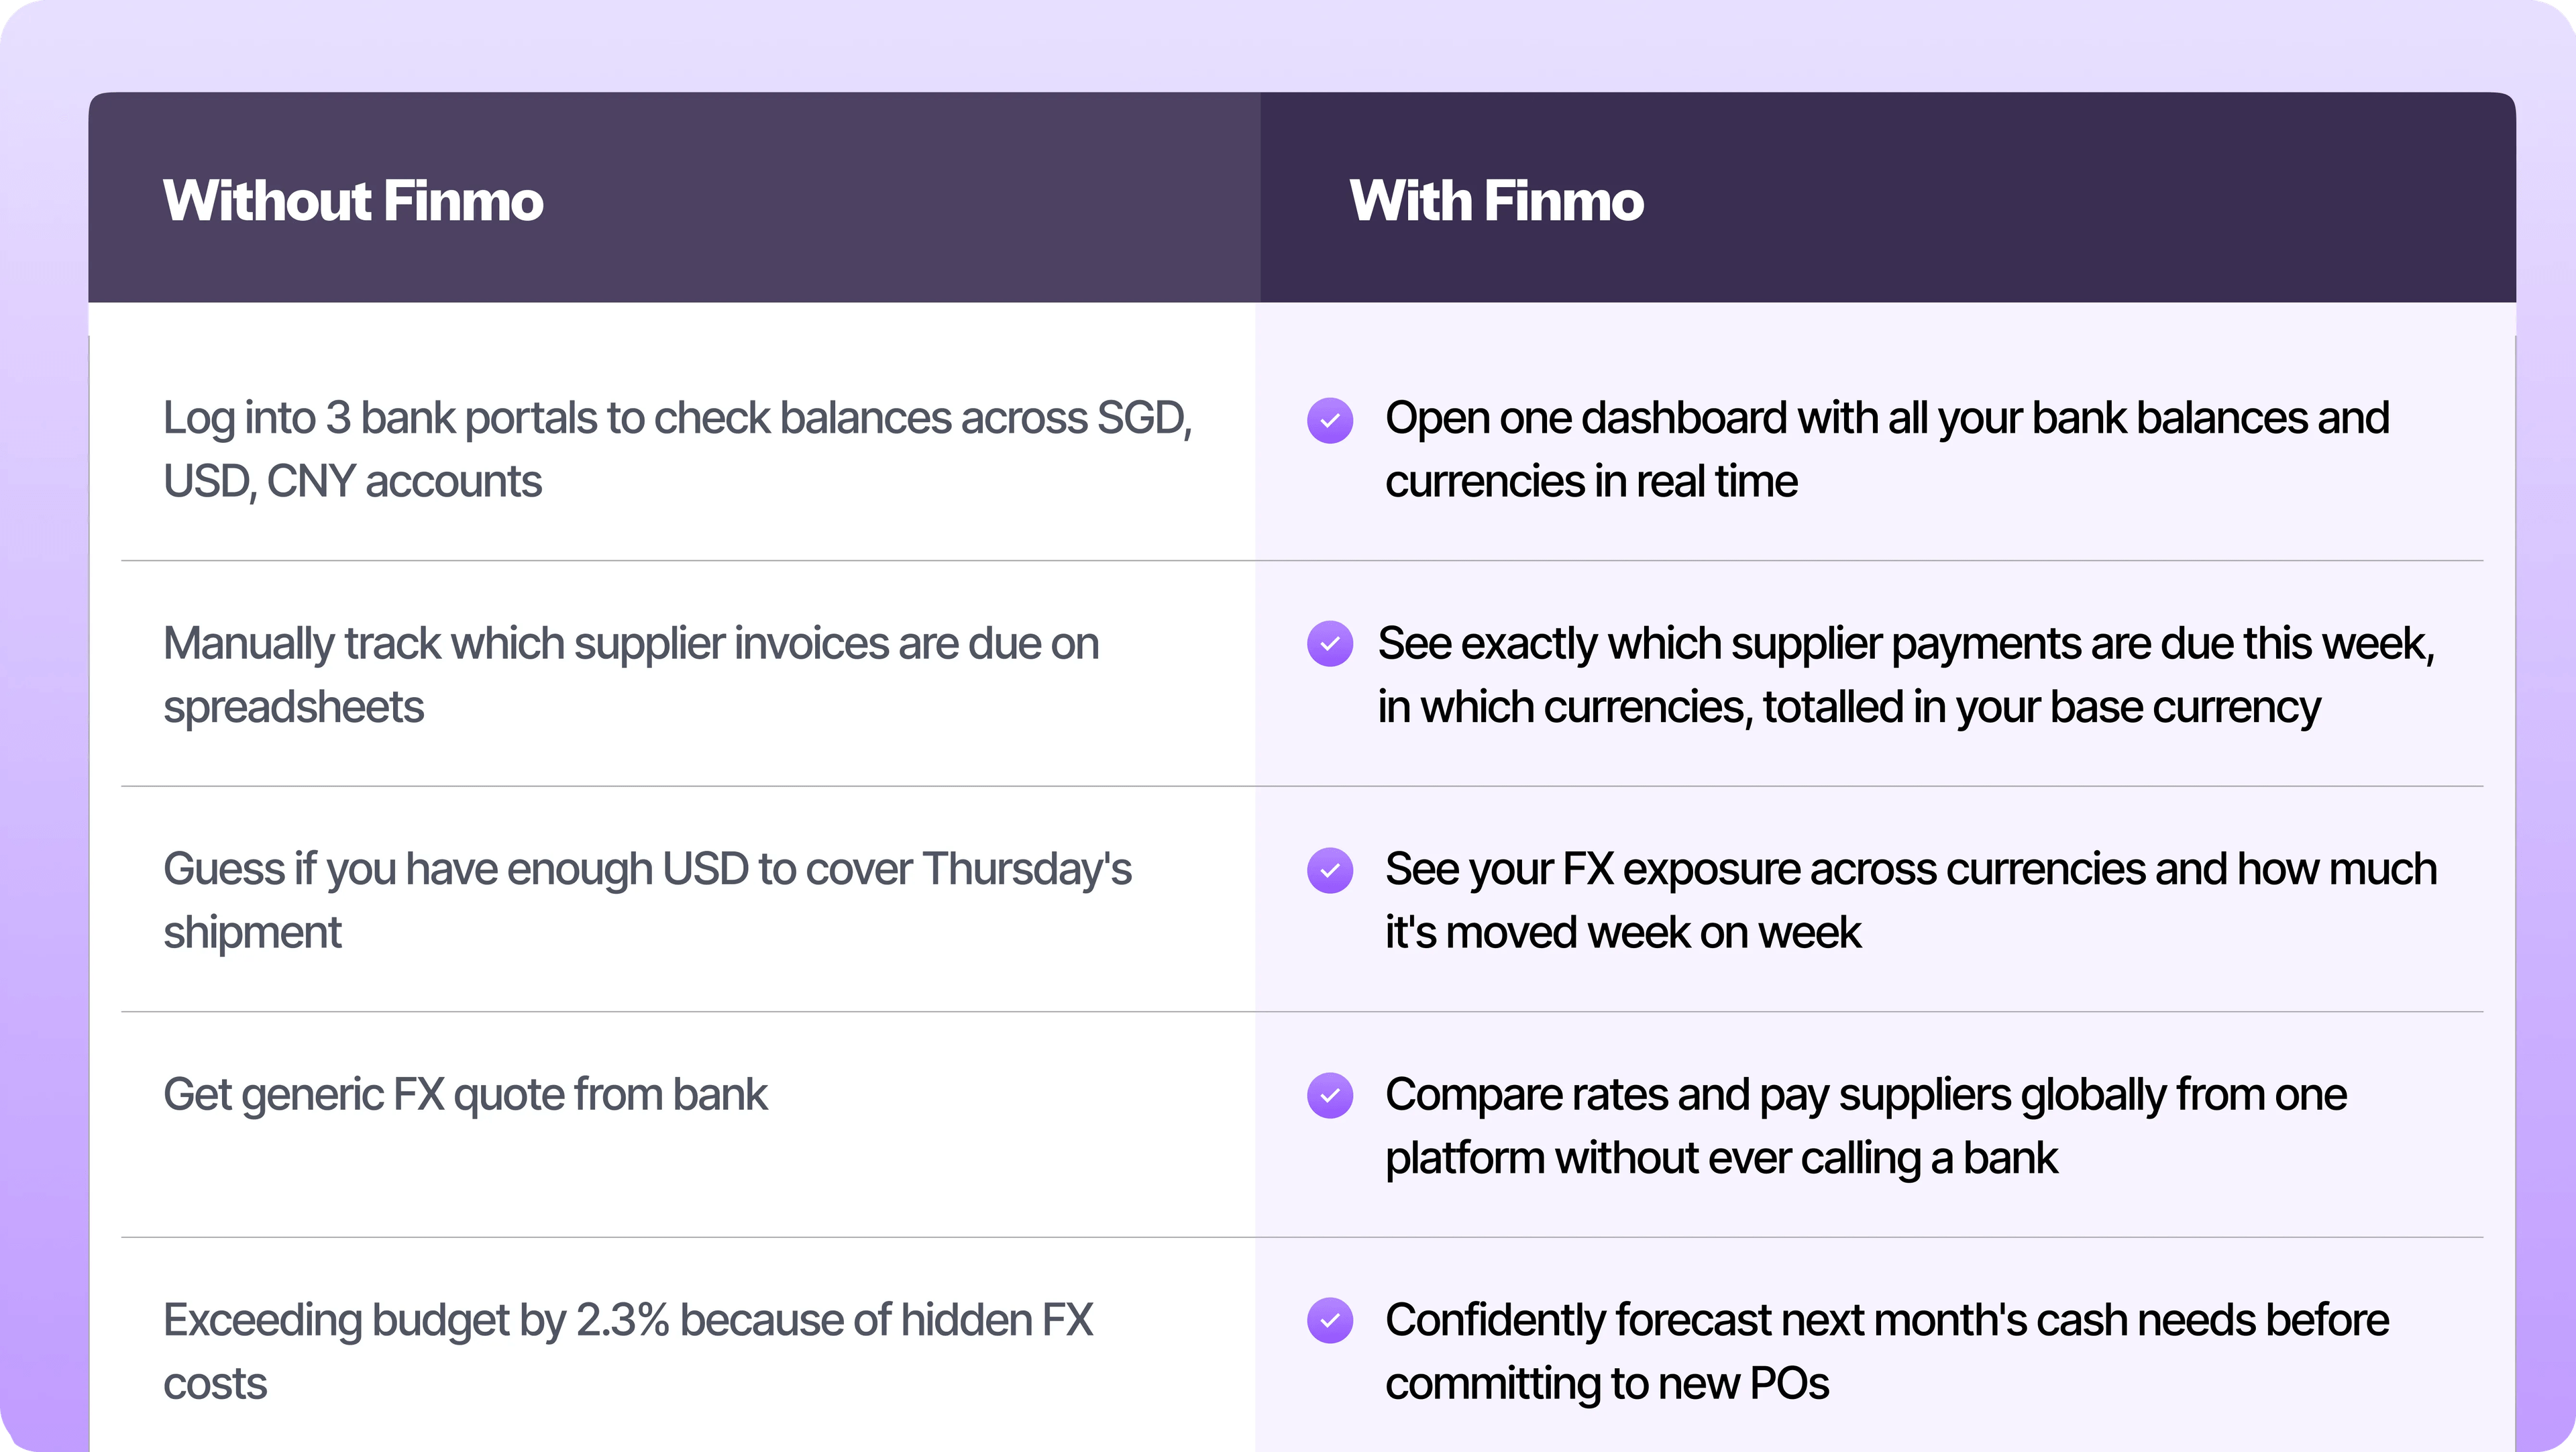Click the check icon next to 'Compare rates'

(1330, 1095)
